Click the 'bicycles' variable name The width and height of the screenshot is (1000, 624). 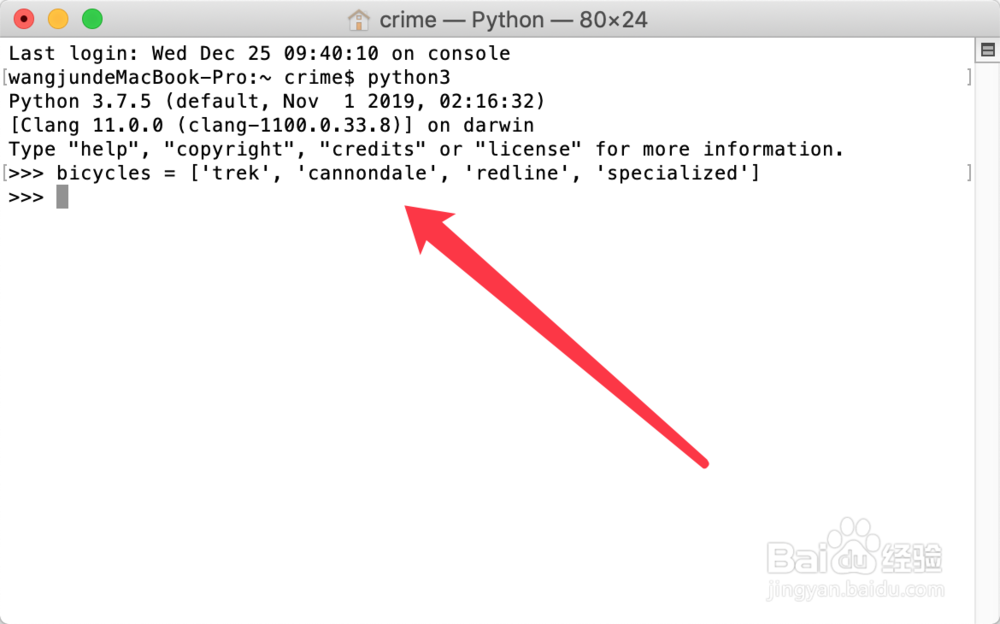(103, 173)
